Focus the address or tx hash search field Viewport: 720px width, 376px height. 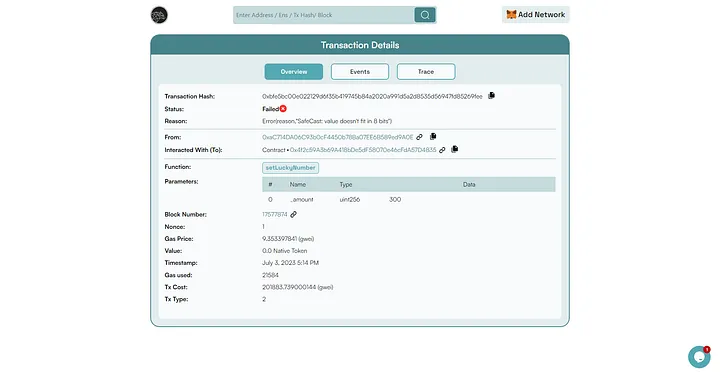click(324, 15)
